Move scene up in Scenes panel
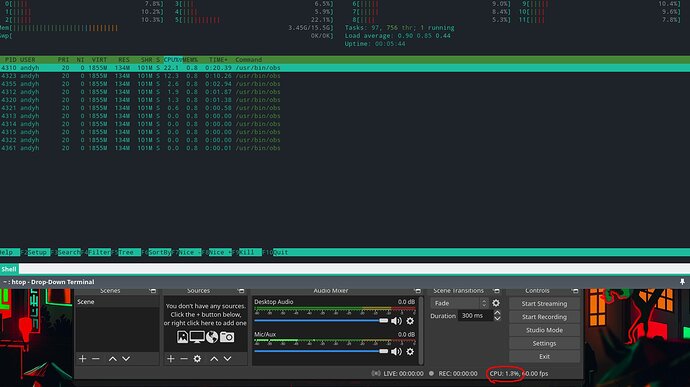 (x=113, y=359)
